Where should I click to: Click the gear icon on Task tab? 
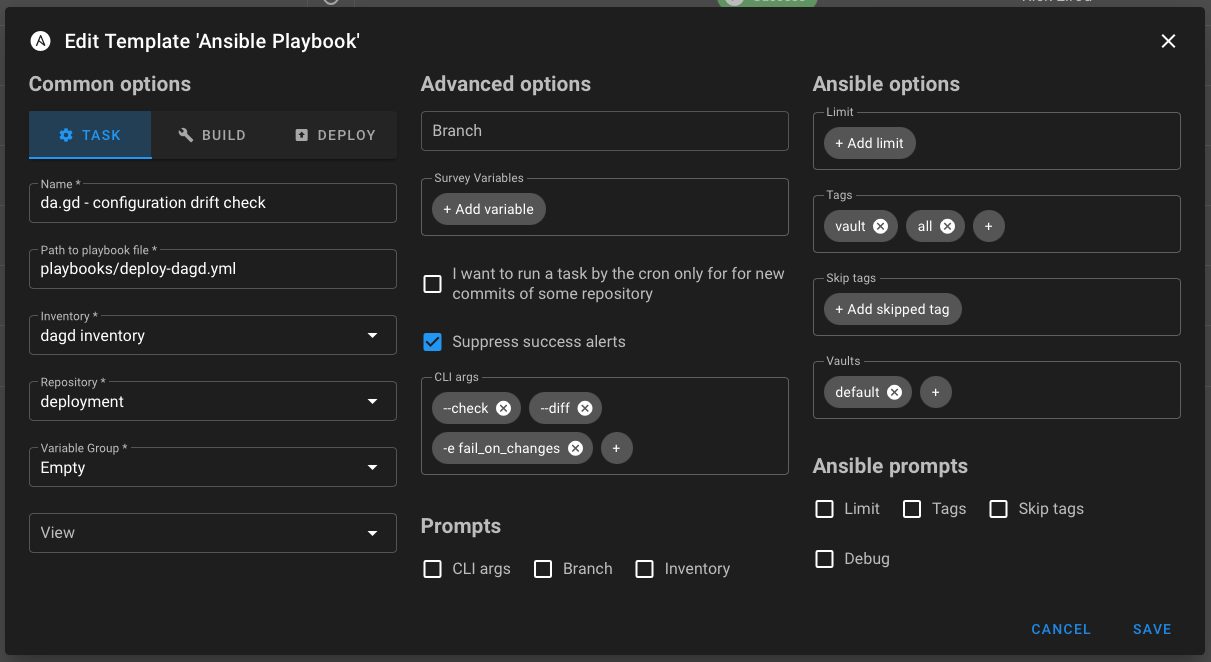[x=66, y=135]
